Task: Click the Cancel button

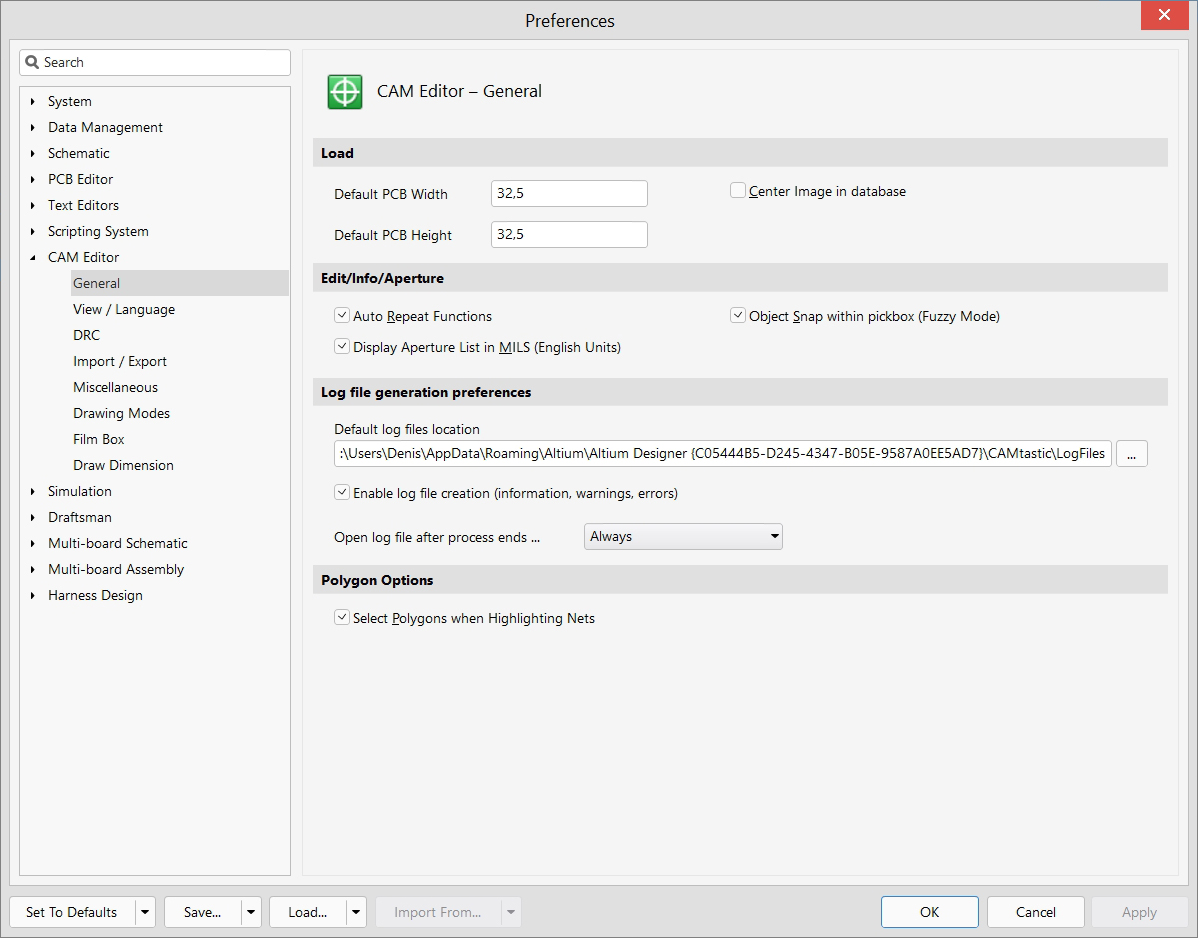Action: (x=1036, y=912)
